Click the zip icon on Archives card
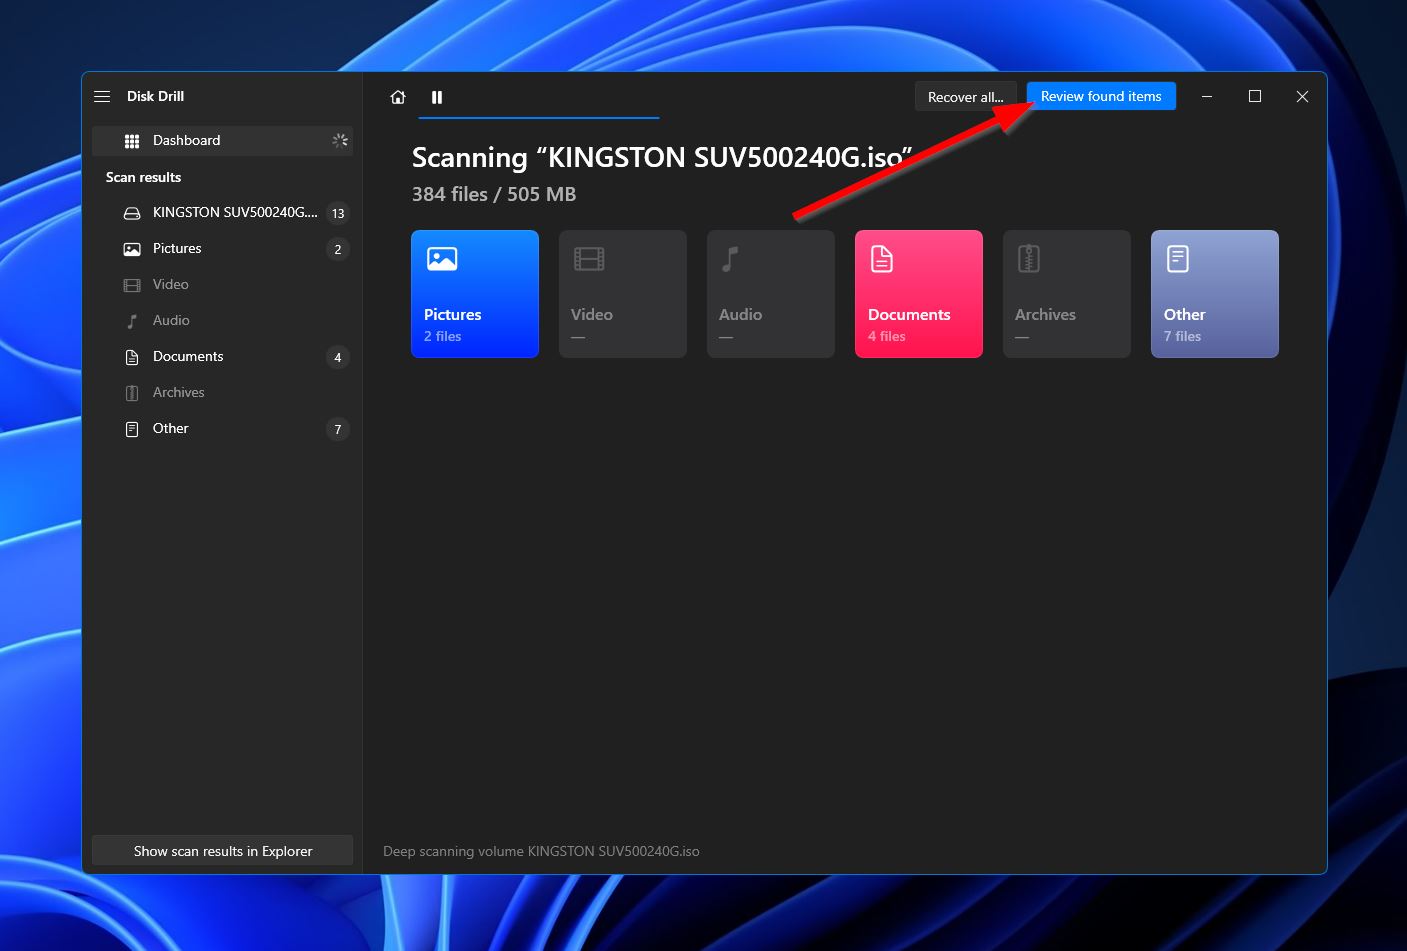This screenshot has height=951, width=1407. point(1029,259)
